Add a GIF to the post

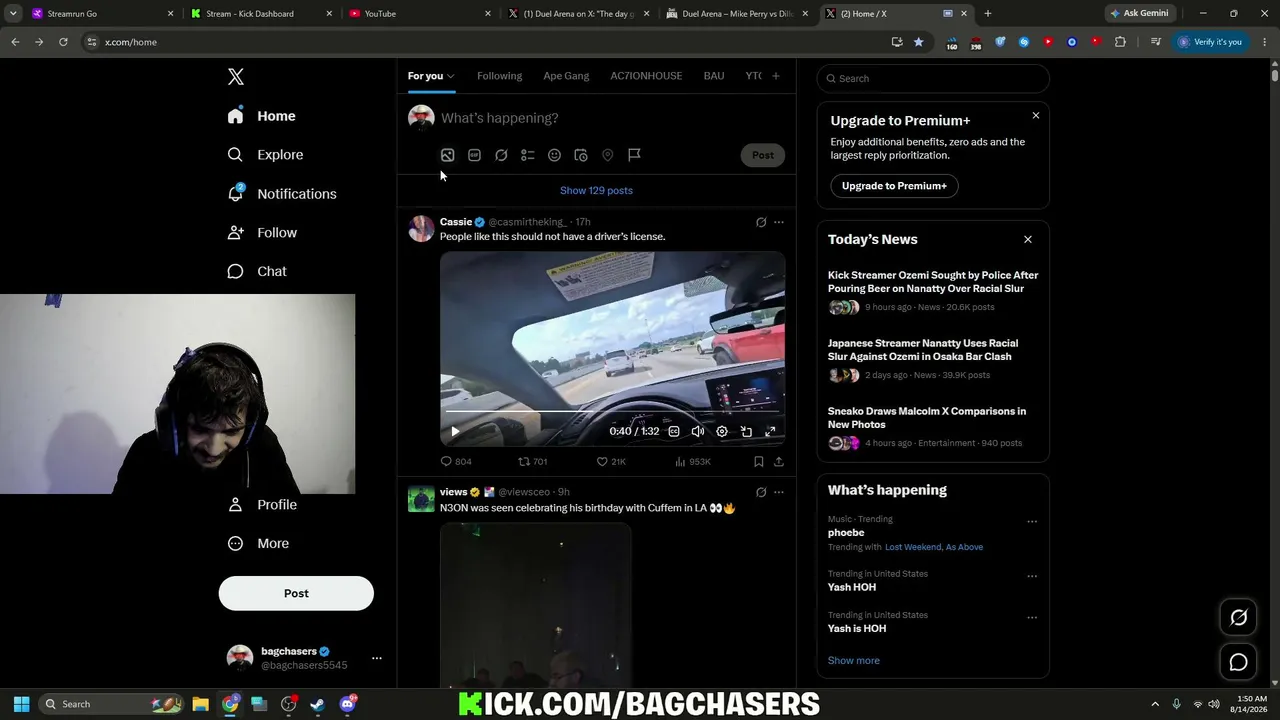tap(474, 155)
